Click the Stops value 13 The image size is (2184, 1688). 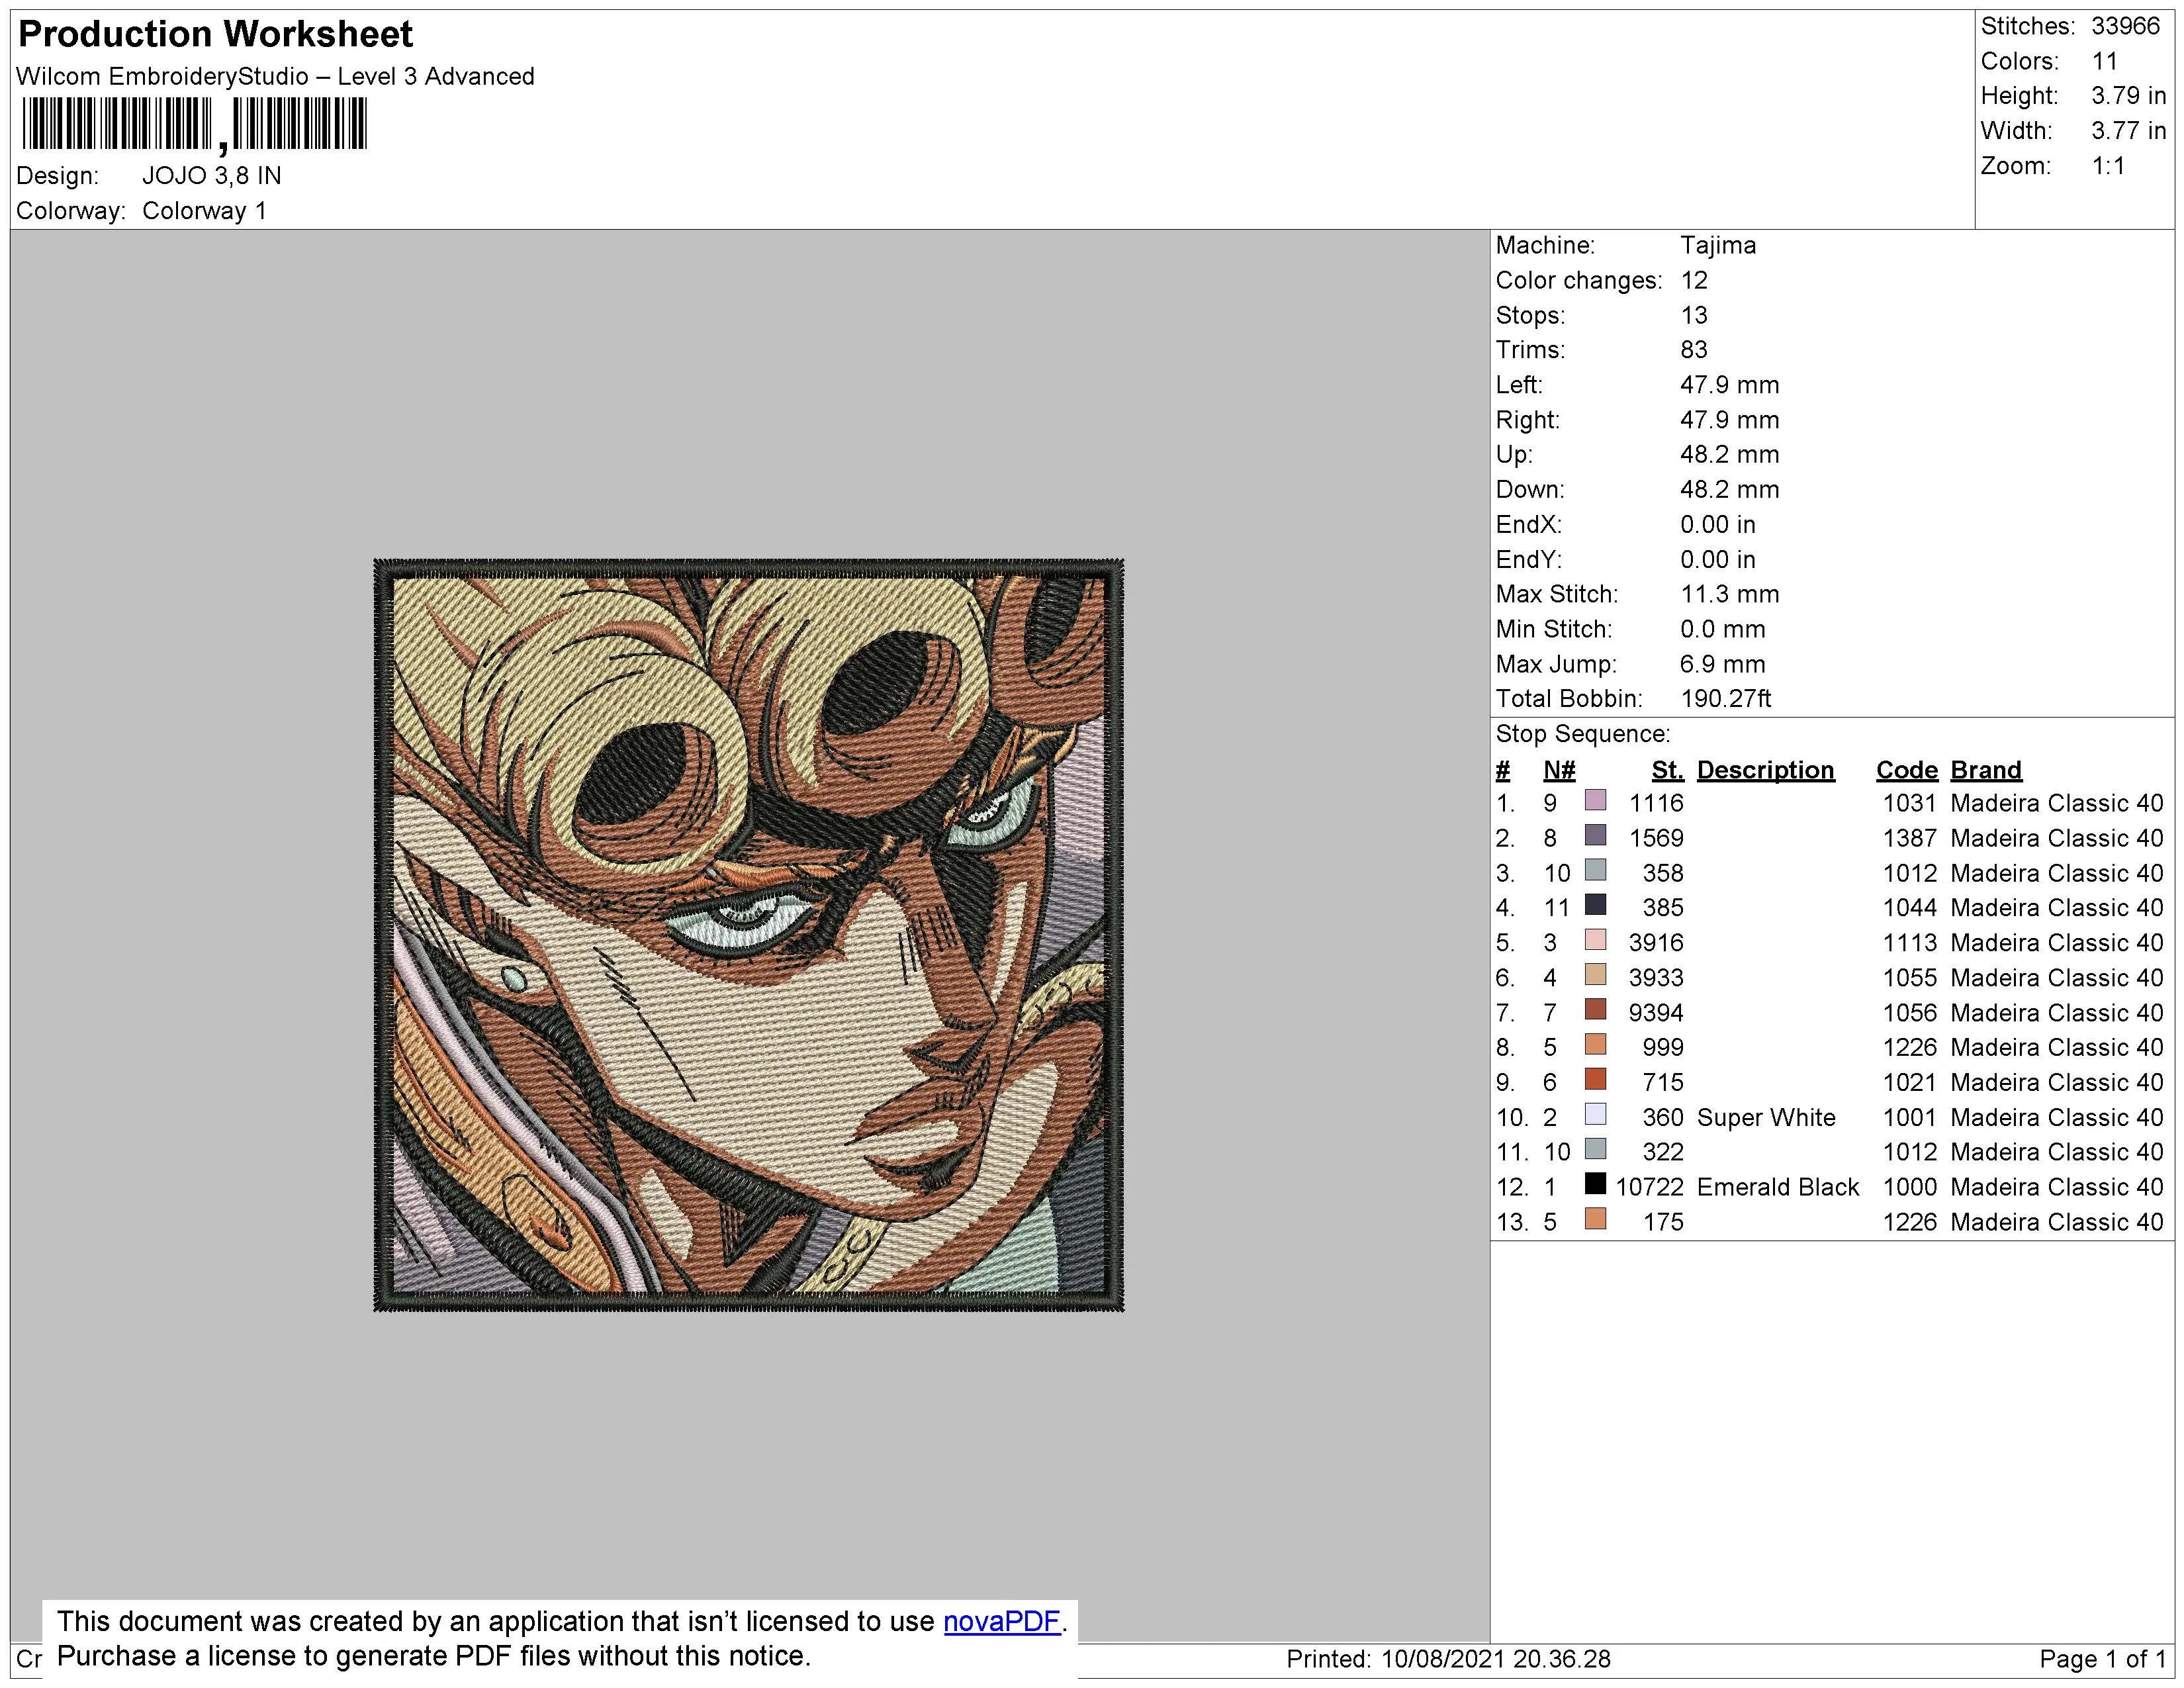pos(1694,316)
